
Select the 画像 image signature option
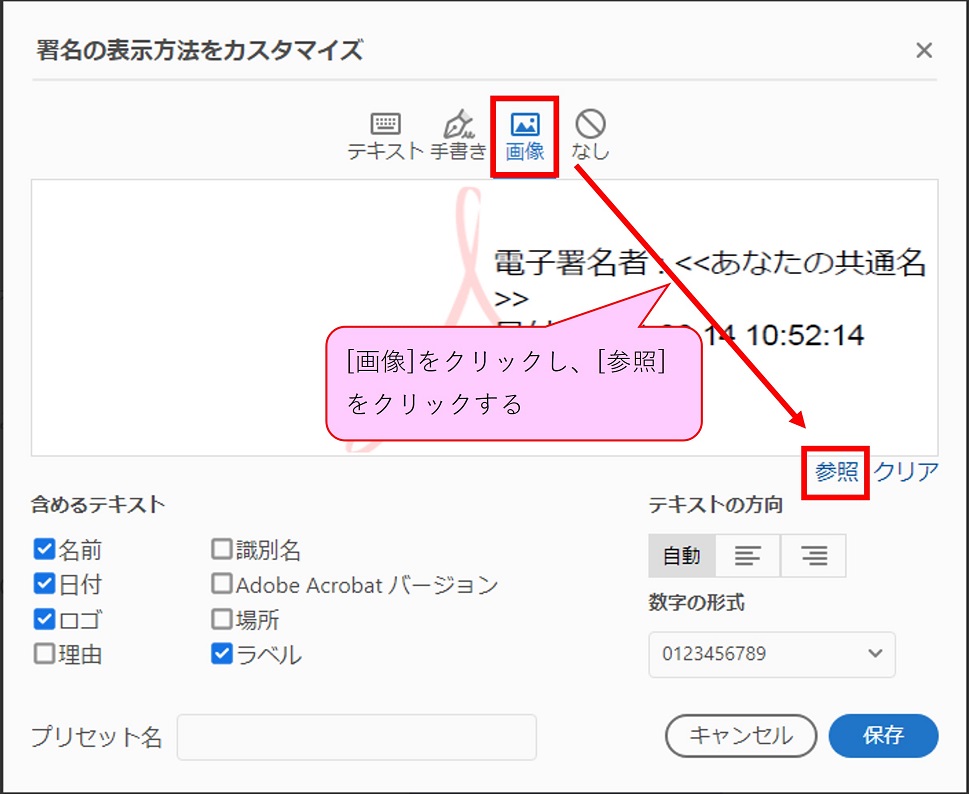(525, 136)
